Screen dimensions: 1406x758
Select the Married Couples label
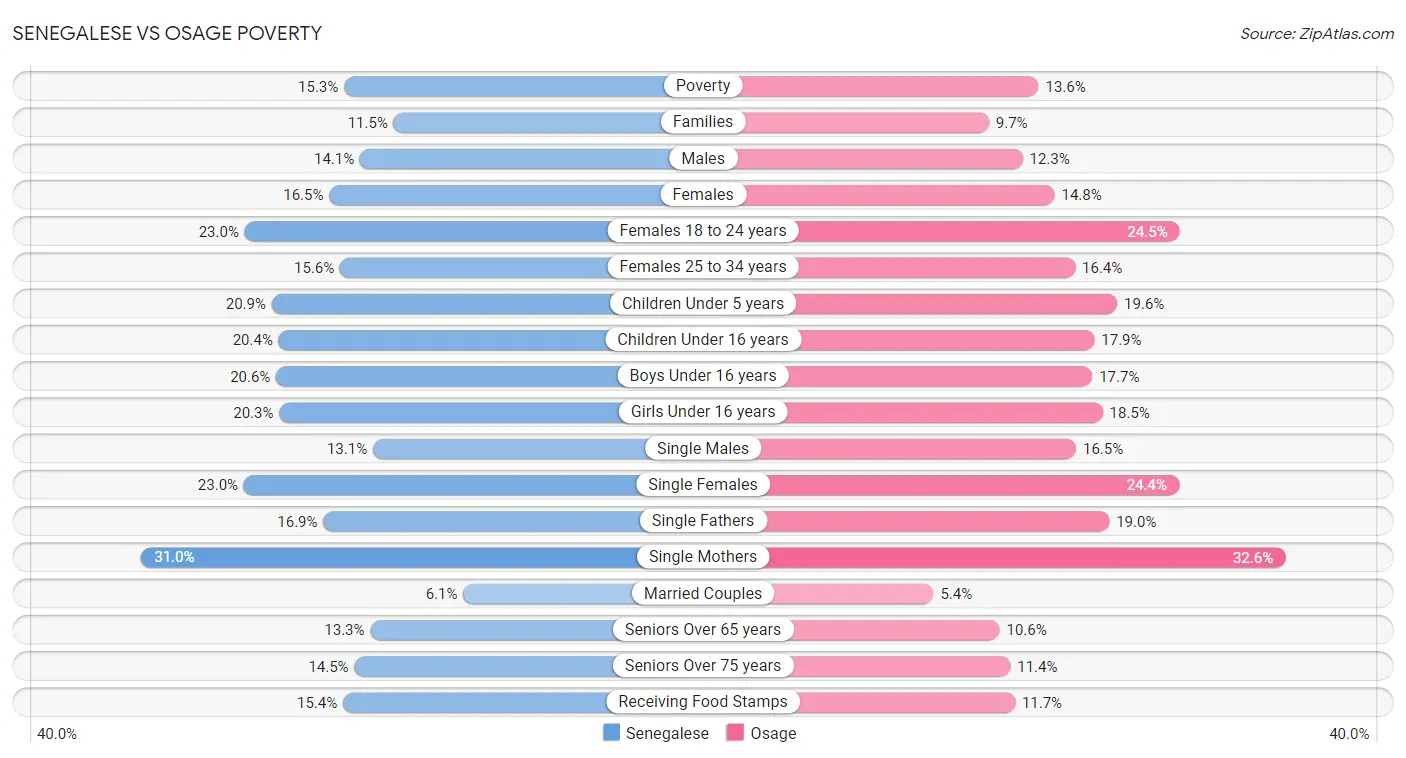(x=703, y=593)
